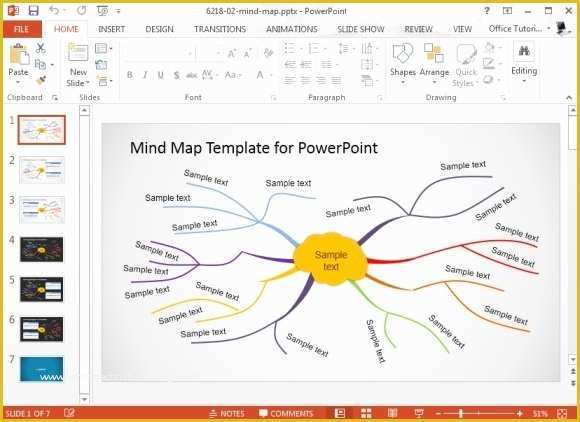The image size is (580, 422).
Task: Click the Paste clipboard icon
Action: 19,54
